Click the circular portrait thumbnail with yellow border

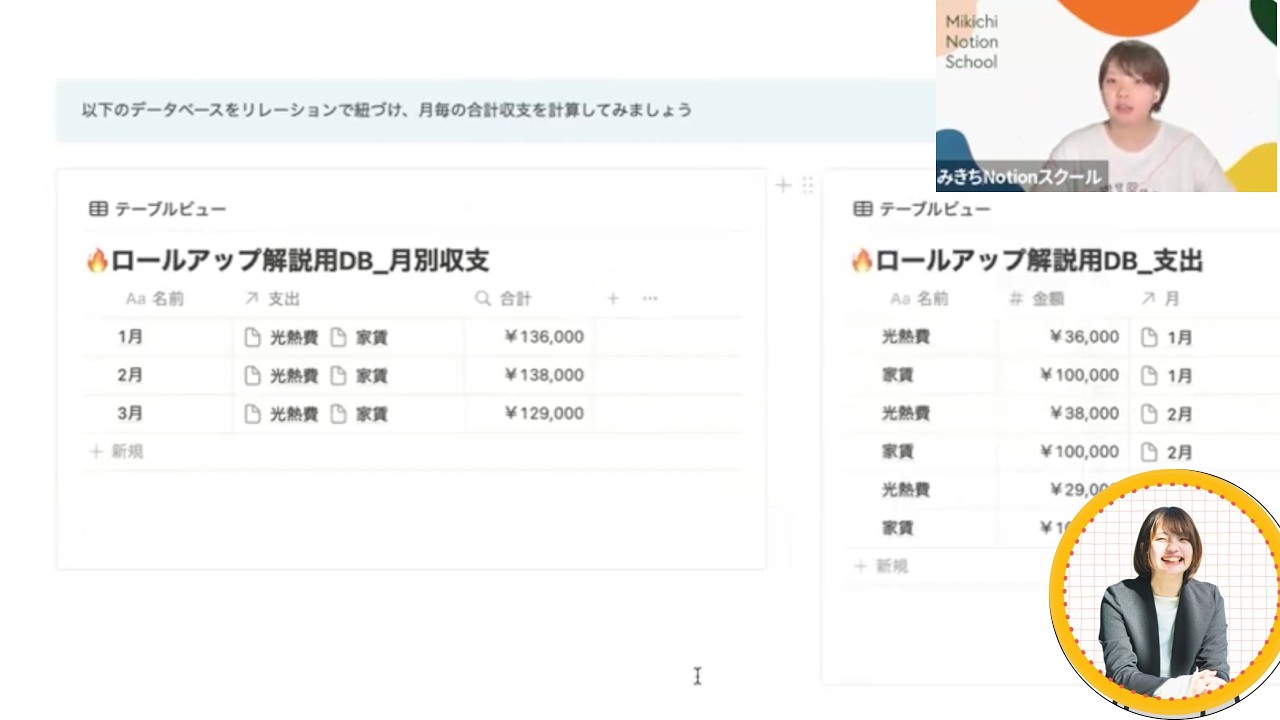pos(1165,594)
